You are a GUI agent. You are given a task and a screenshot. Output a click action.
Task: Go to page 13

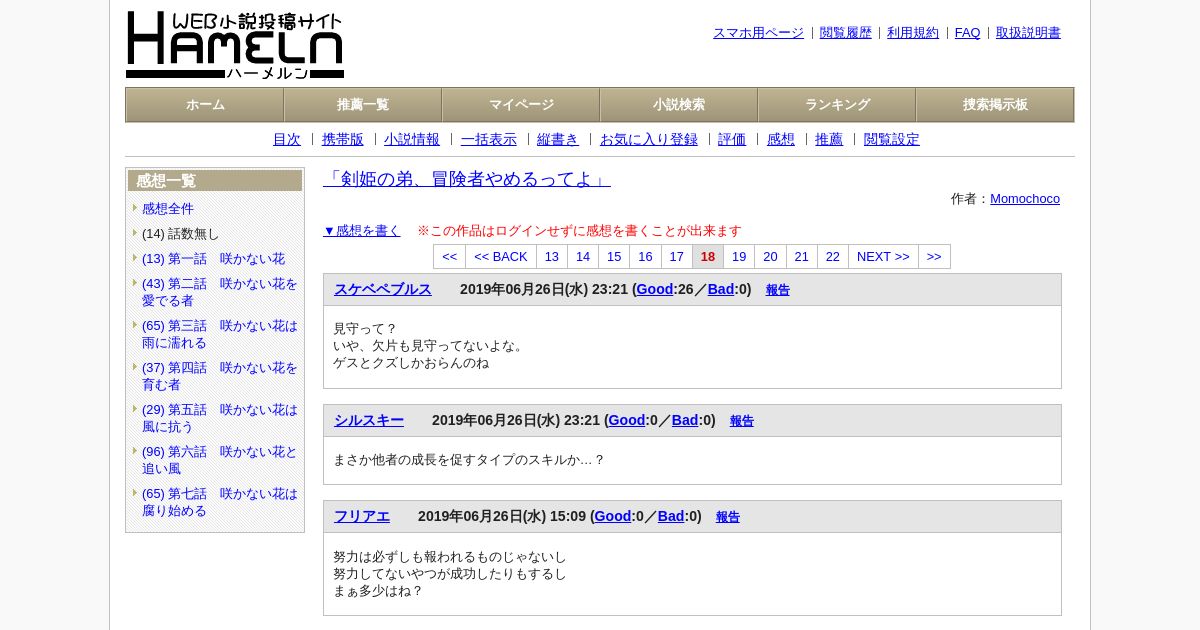(552, 256)
